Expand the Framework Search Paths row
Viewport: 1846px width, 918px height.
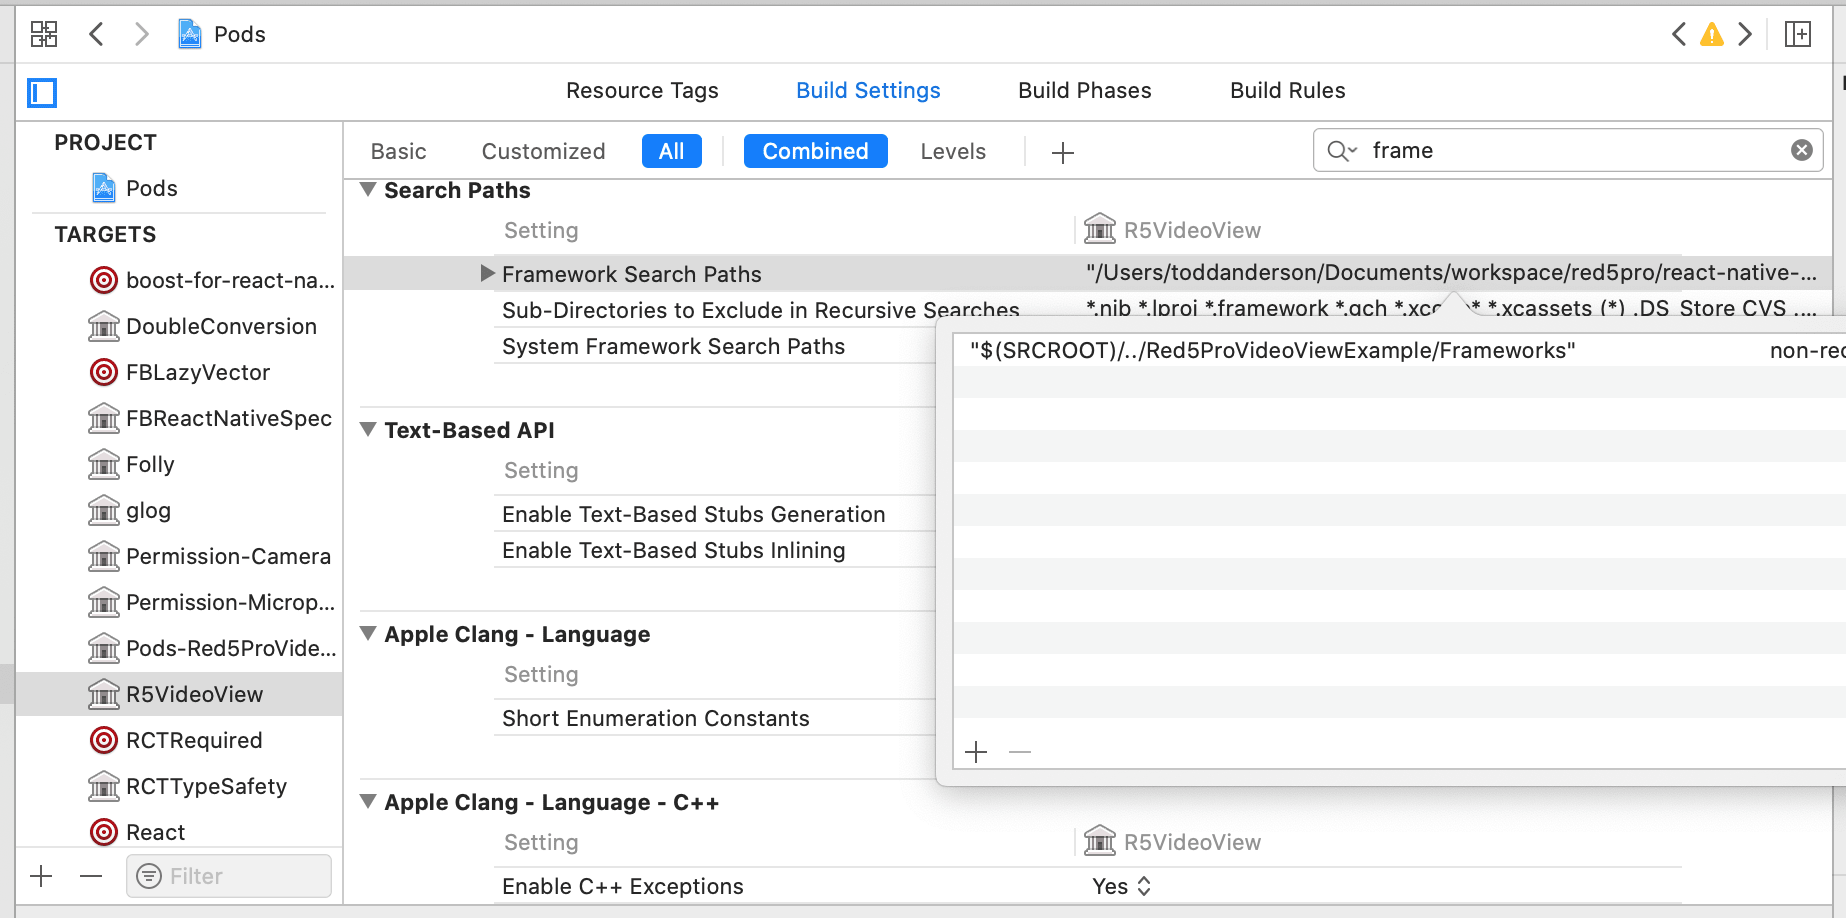coord(487,273)
